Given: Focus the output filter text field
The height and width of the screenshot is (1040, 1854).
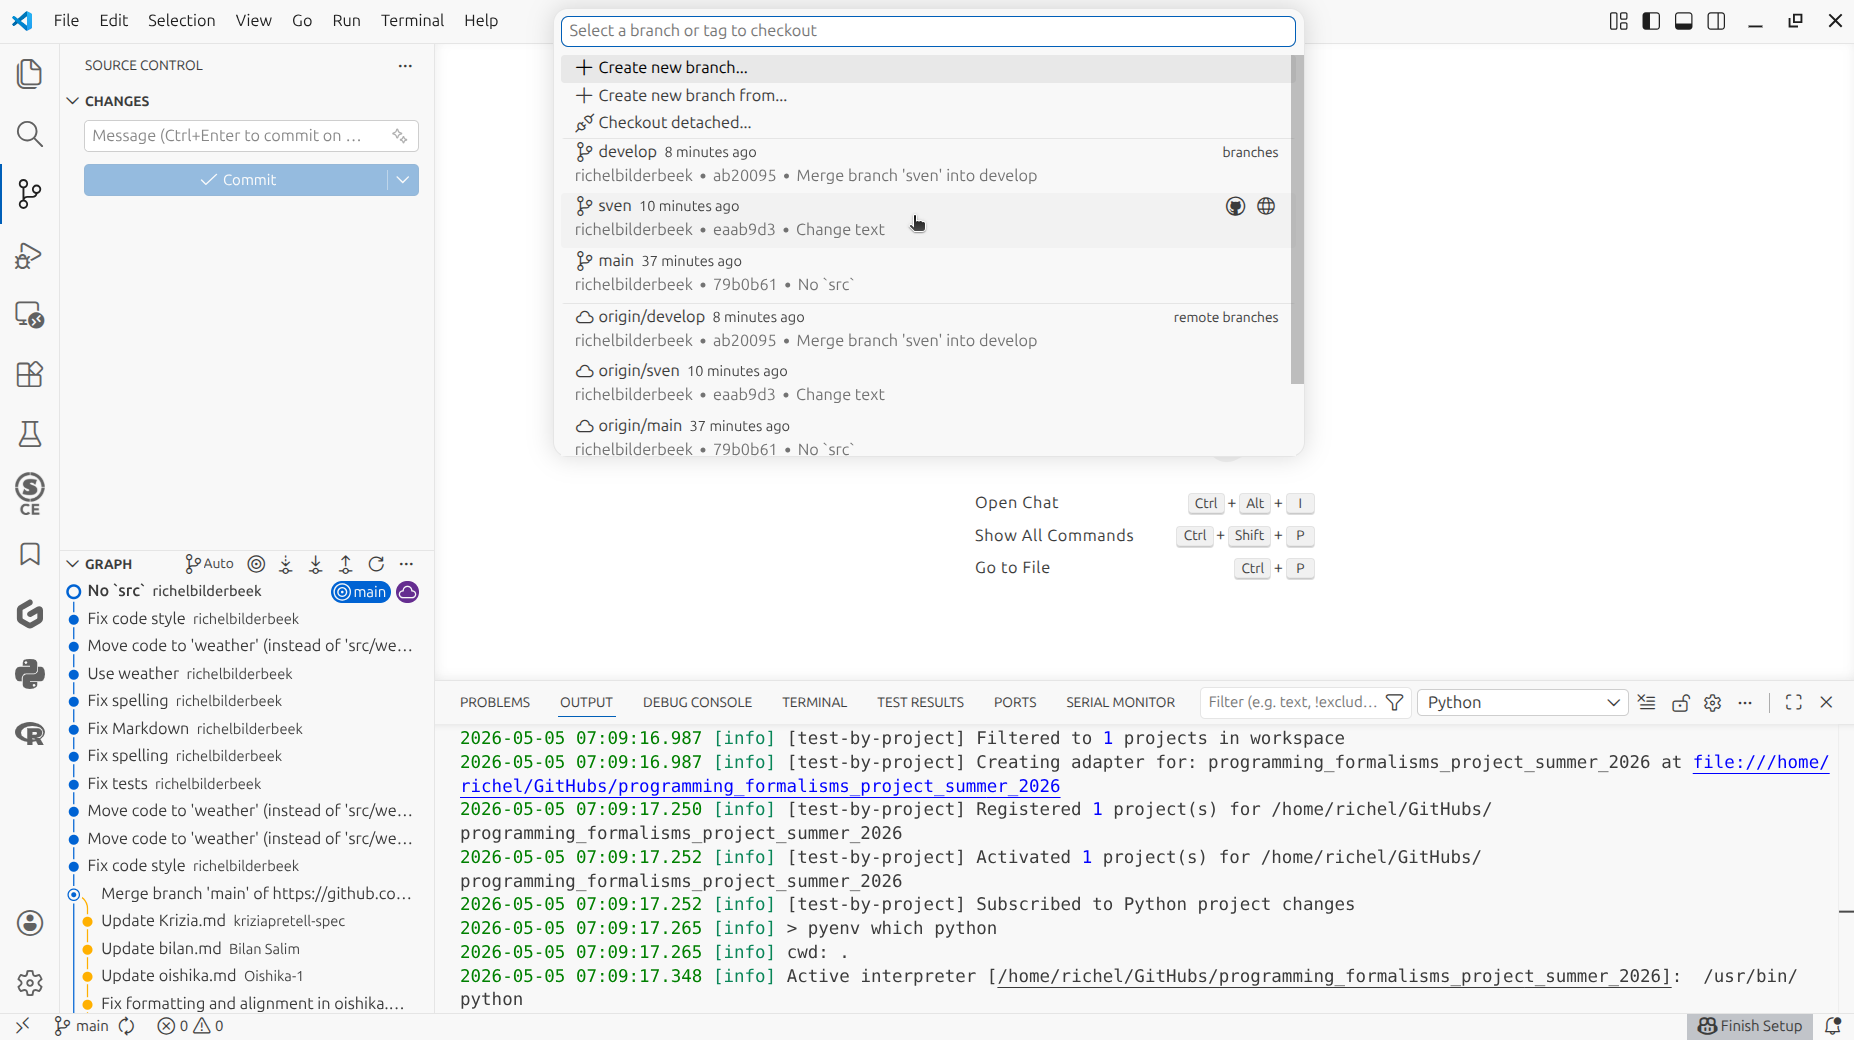Looking at the screenshot, I should [1292, 702].
